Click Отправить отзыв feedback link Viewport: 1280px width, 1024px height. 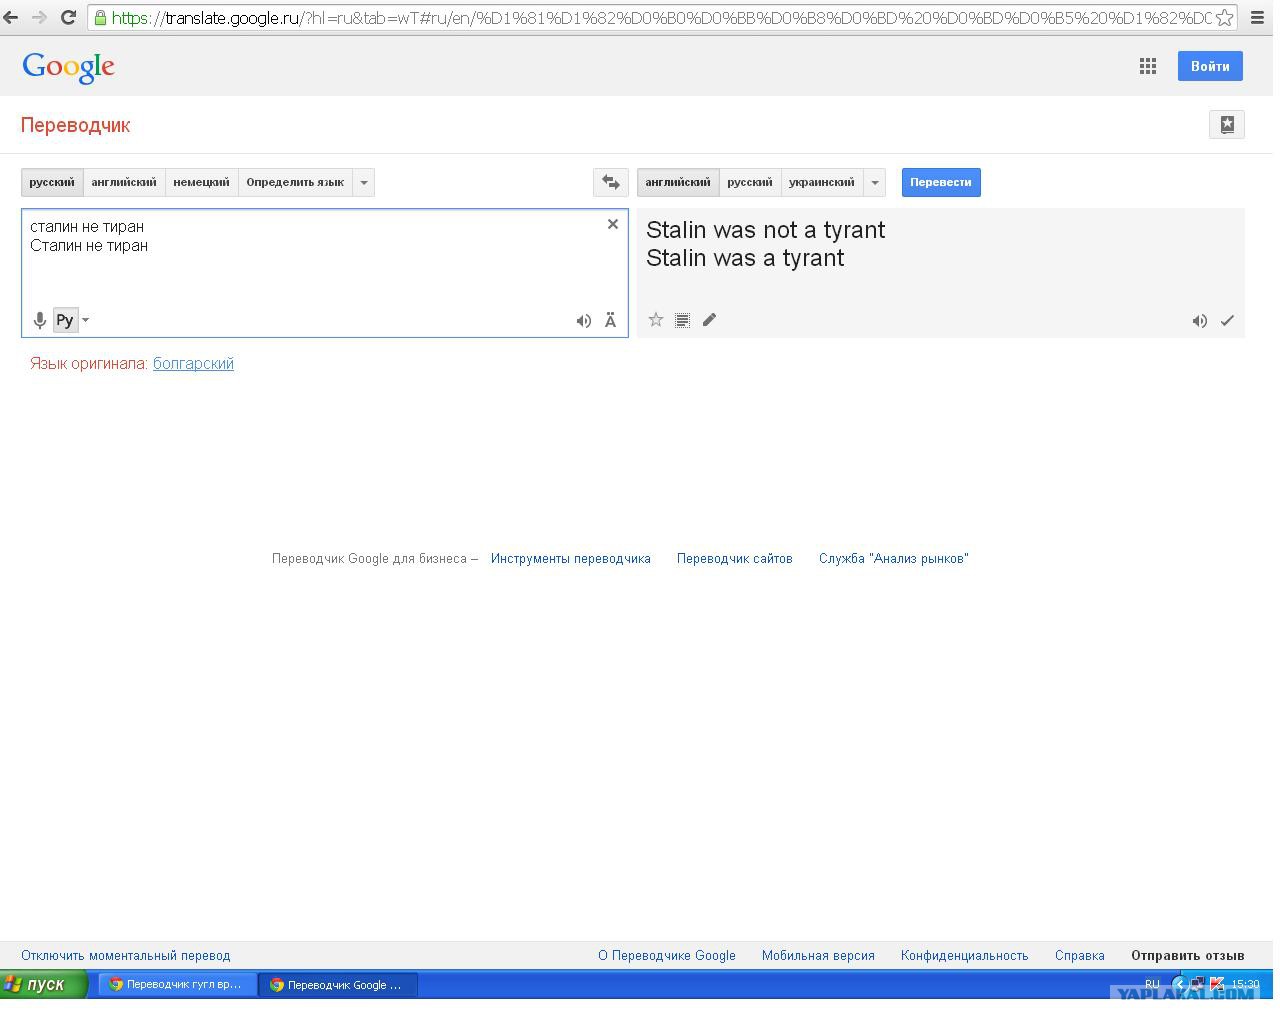coord(1188,955)
